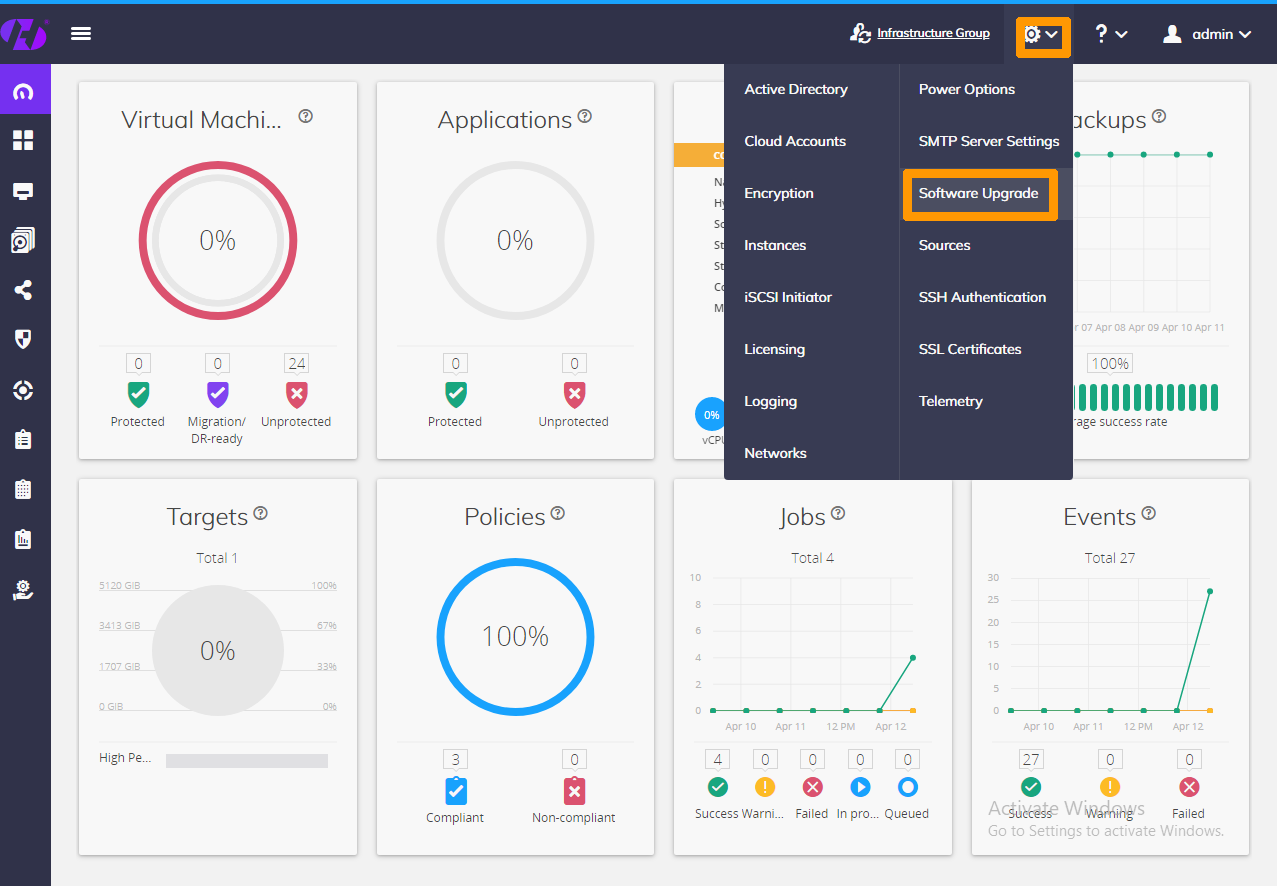
Task: Click help icon next to Policies title
Action: point(558,513)
